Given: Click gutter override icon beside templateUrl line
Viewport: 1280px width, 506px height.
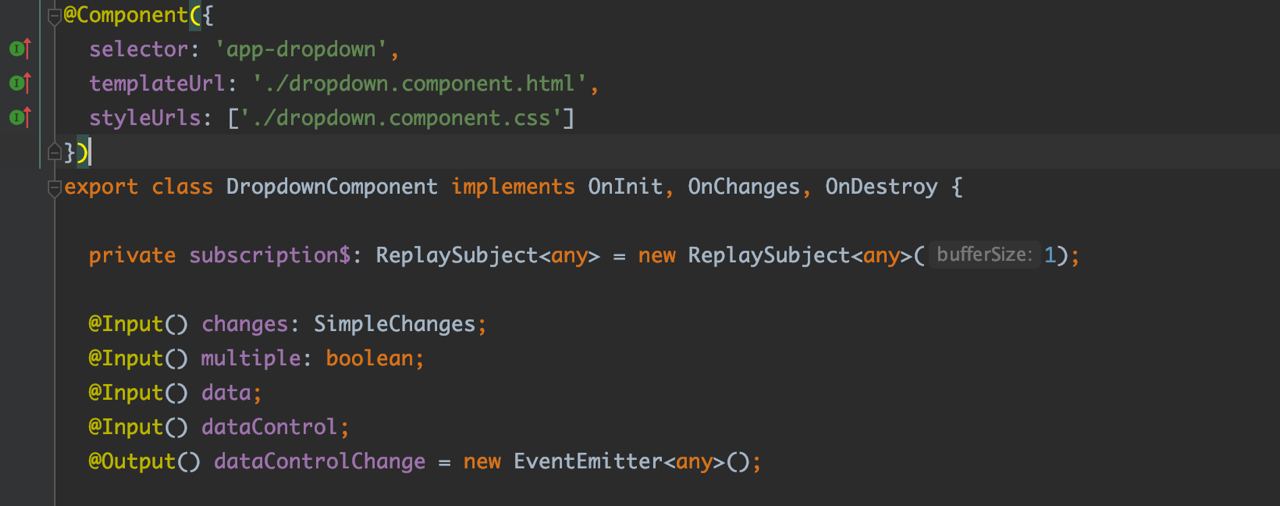Looking at the screenshot, I should (20, 83).
